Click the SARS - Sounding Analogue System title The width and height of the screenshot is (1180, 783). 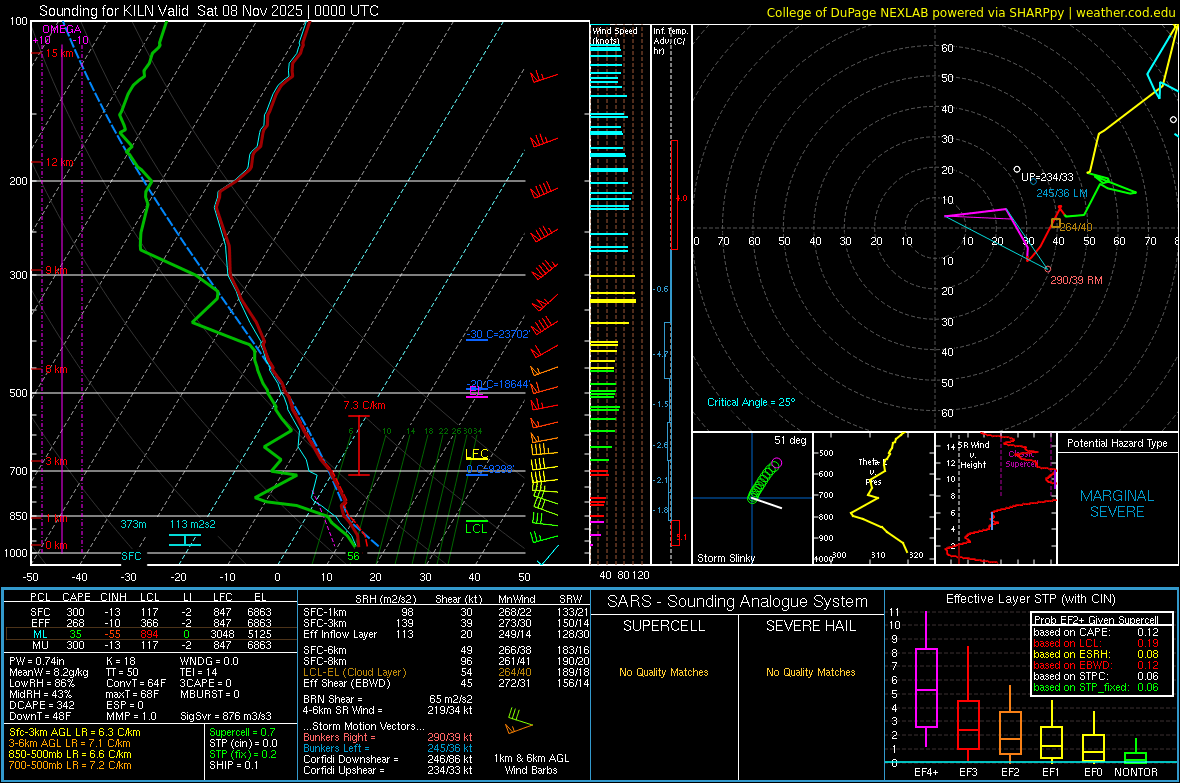[737, 602]
